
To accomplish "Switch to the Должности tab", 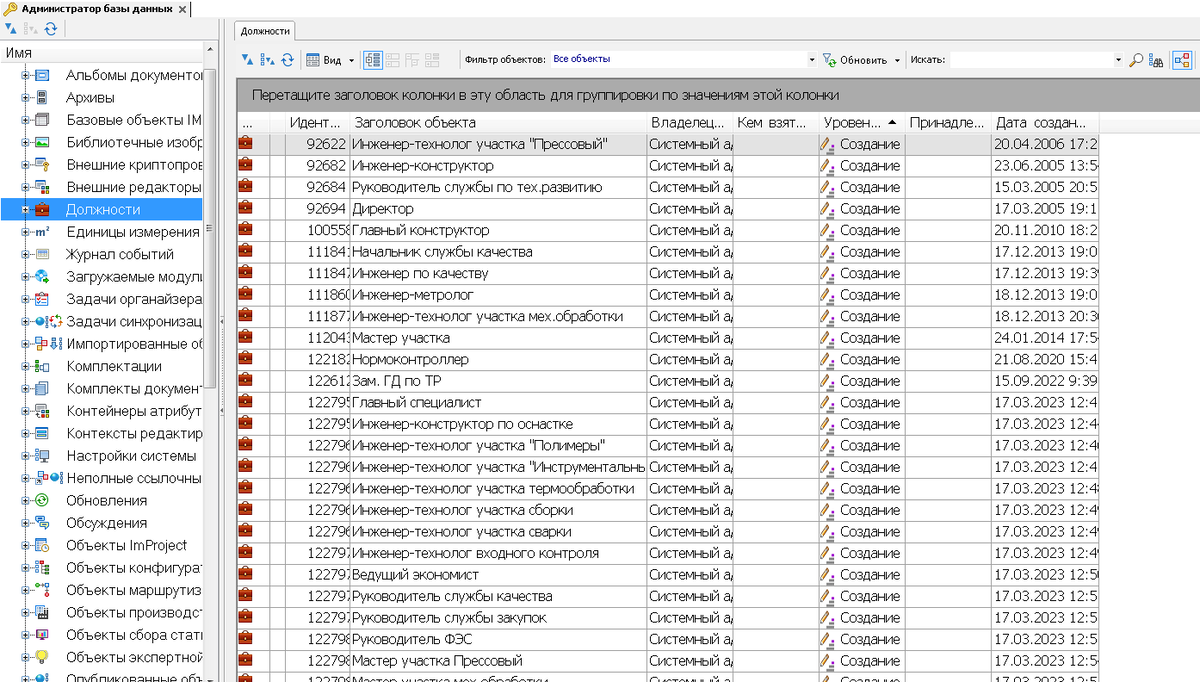I will [x=266, y=32].
